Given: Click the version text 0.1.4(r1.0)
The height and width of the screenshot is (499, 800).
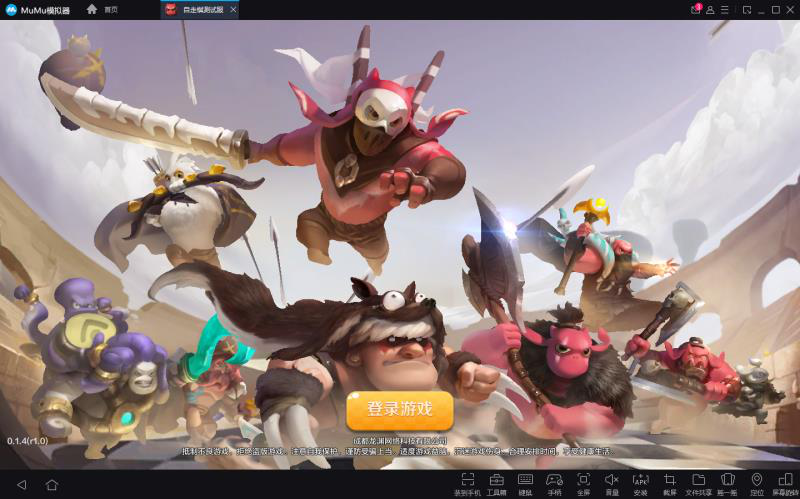Looking at the screenshot, I should pos(28,440).
